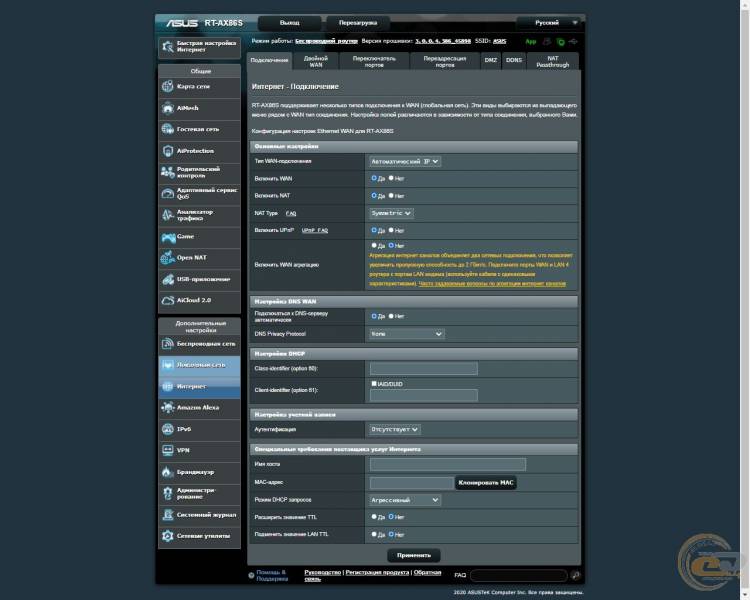Viewport: 750px width, 600px height.
Task: Open the FAQ link beside NAT Type
Action: click(x=291, y=213)
